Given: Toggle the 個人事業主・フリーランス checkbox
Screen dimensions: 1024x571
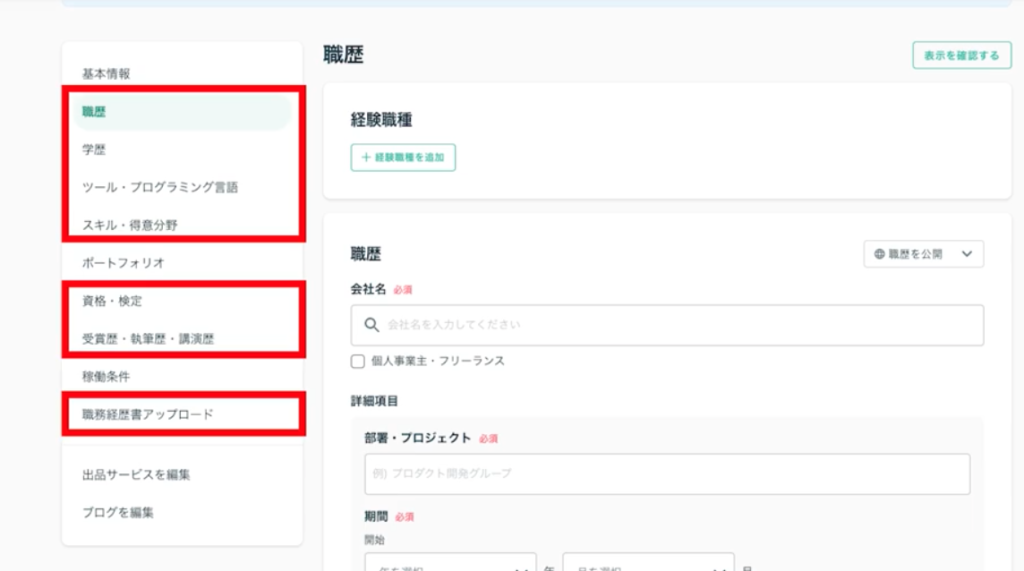Looking at the screenshot, I should click(358, 361).
